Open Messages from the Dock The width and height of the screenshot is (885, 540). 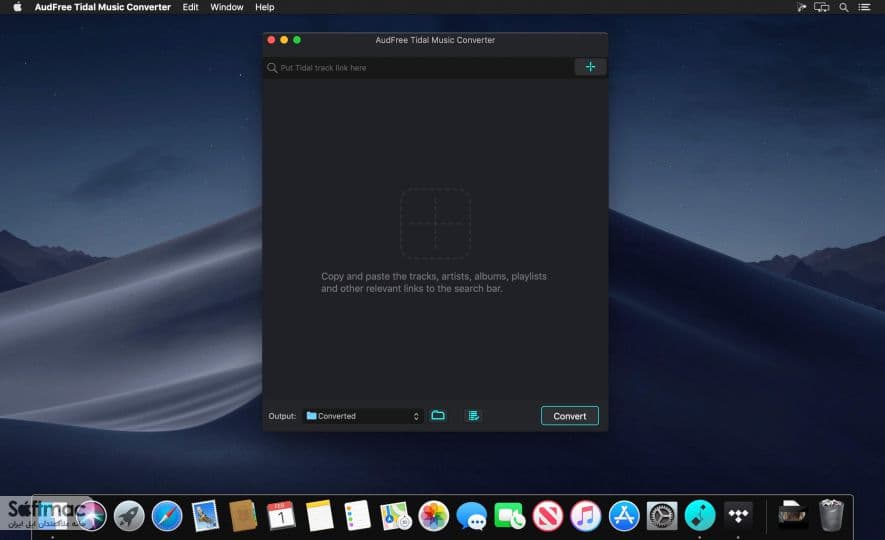(x=471, y=515)
